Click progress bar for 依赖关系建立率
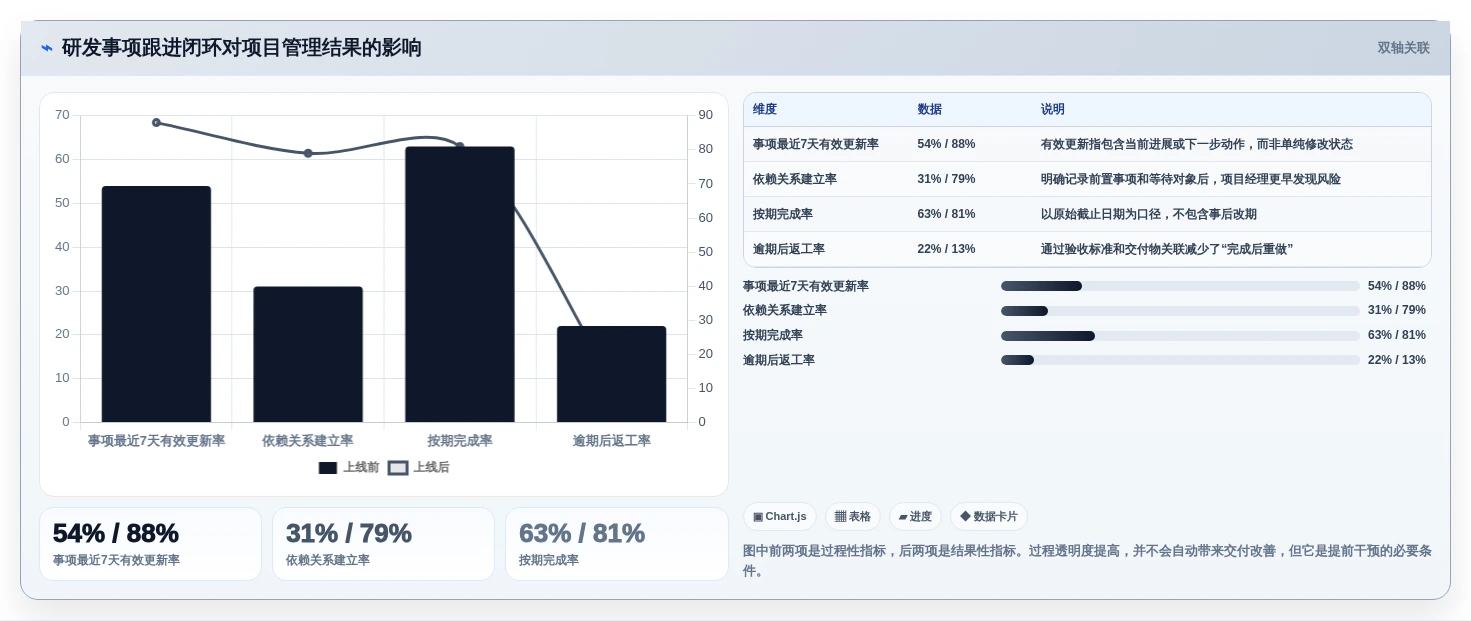1471x621 pixels. click(x=1180, y=311)
